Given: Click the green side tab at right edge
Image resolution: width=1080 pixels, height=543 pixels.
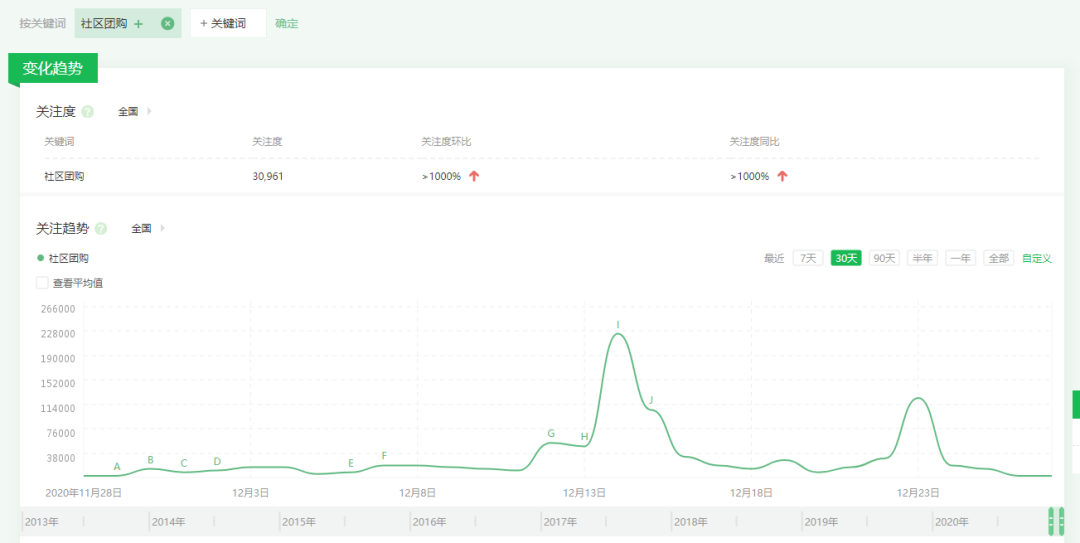Looking at the screenshot, I should point(1076,404).
